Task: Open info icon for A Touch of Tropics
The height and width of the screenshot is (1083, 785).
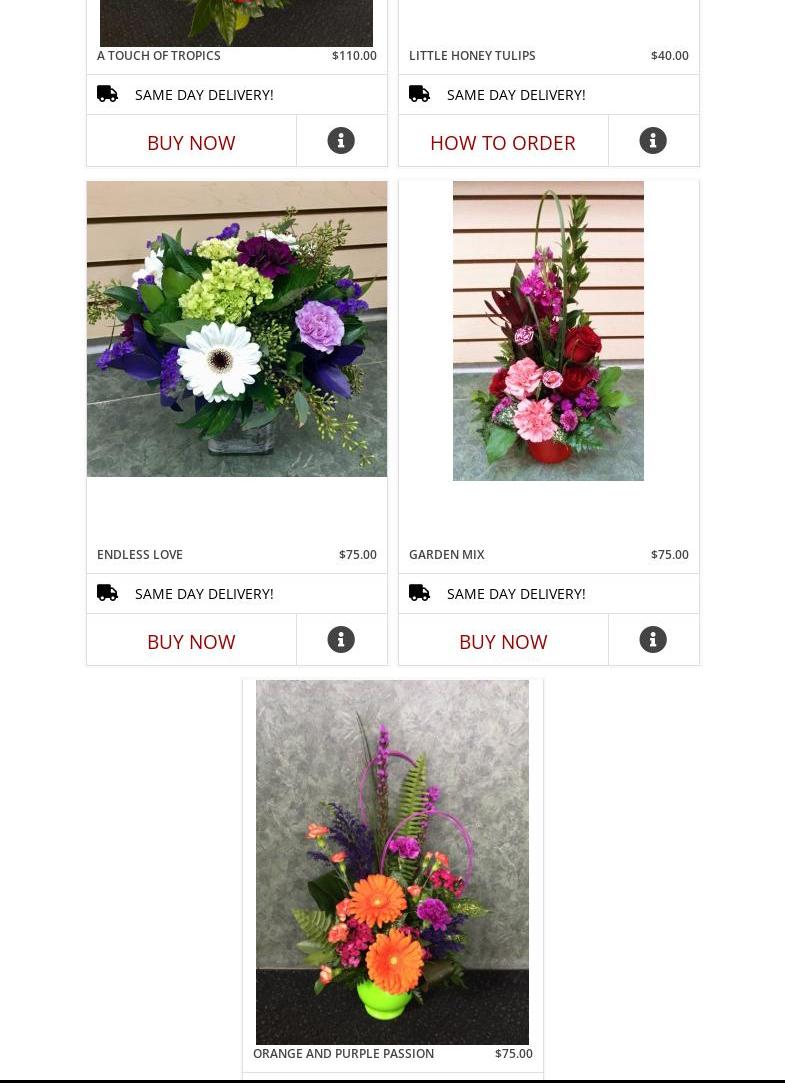Action: point(341,140)
